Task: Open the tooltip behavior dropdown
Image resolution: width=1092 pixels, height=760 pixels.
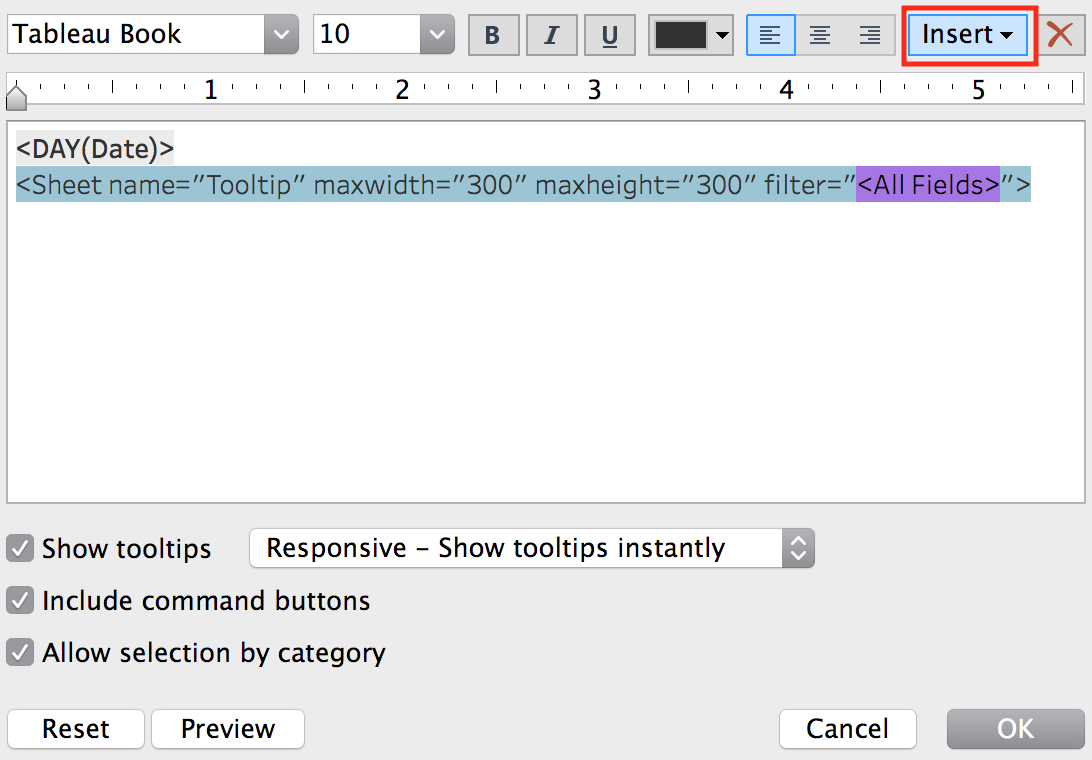Action: (x=797, y=548)
